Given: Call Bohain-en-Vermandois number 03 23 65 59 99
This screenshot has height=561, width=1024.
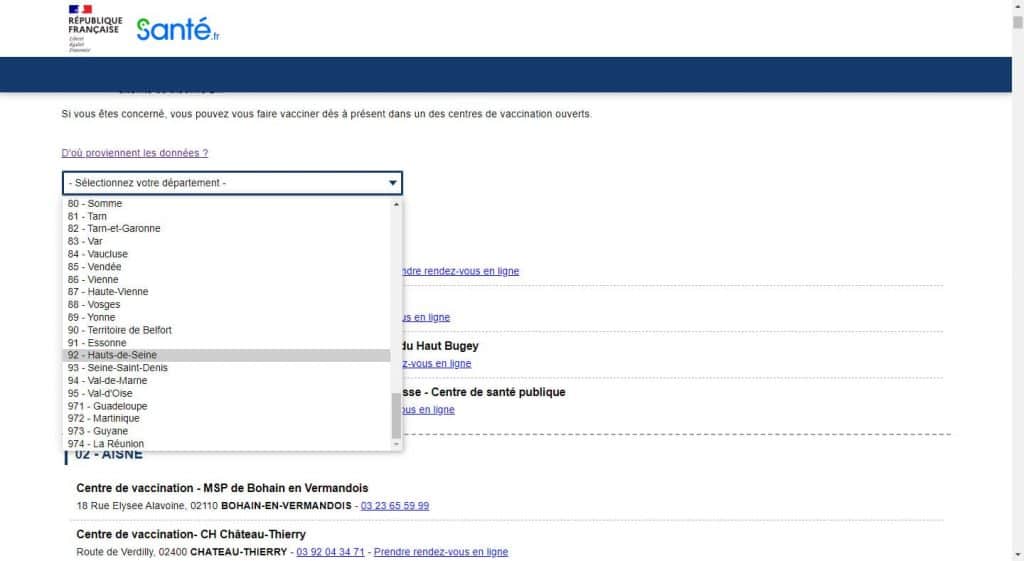Looking at the screenshot, I should [x=395, y=506].
